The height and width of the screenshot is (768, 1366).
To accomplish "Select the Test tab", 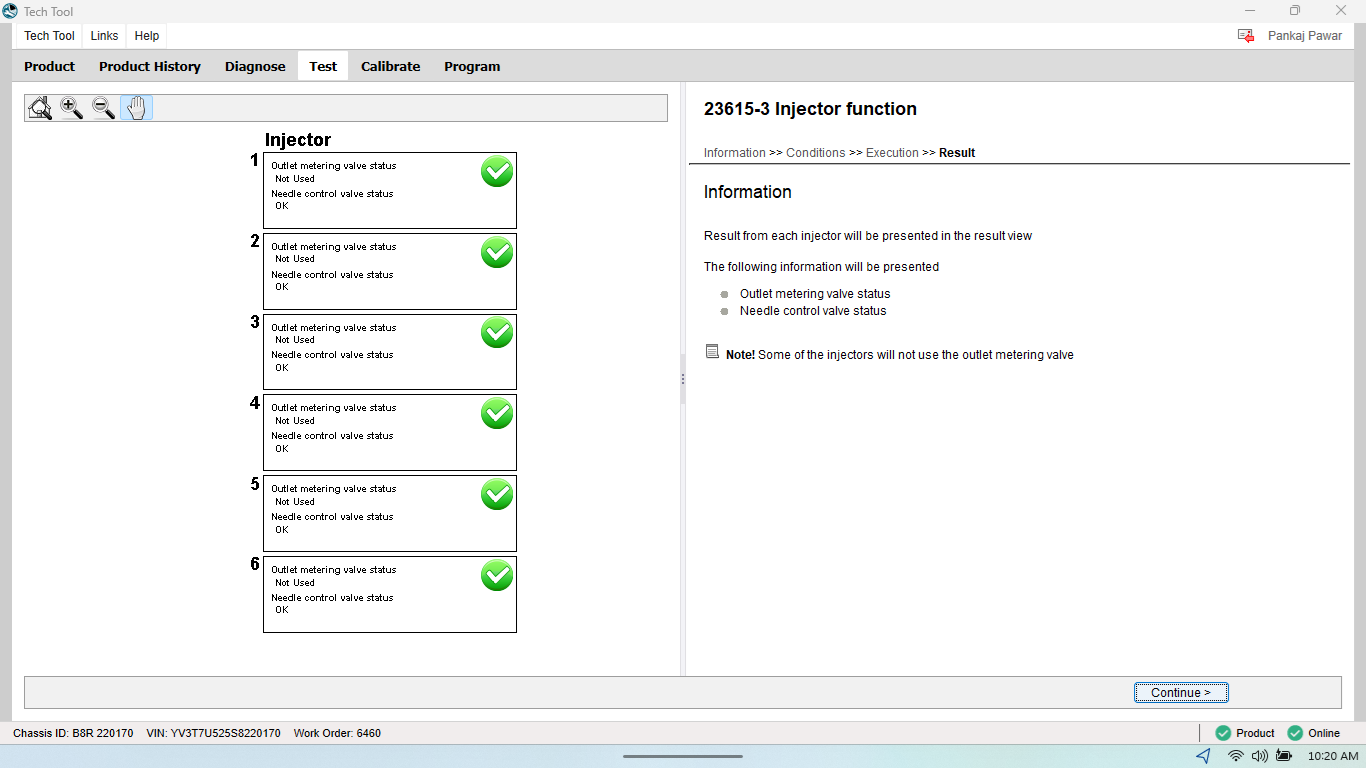I will (323, 67).
